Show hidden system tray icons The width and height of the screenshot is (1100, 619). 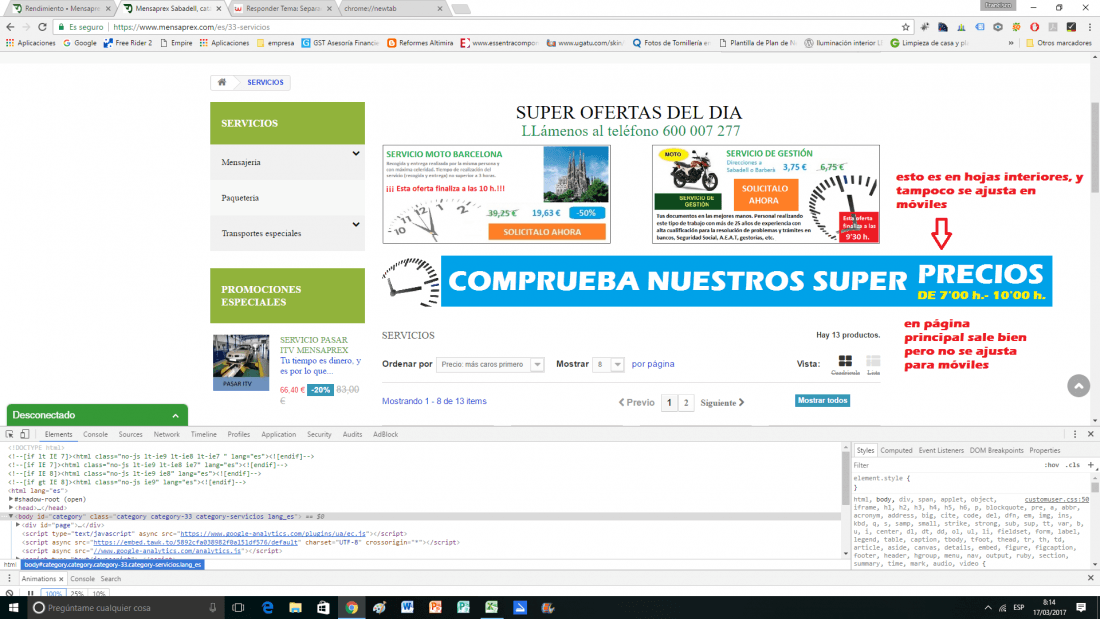[x=988, y=607]
